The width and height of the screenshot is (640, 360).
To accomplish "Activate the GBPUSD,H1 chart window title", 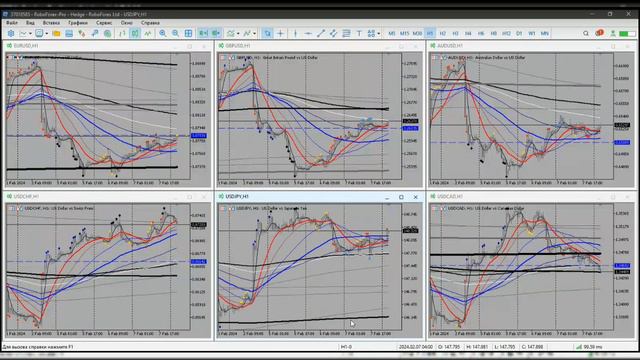I will pos(238,46).
